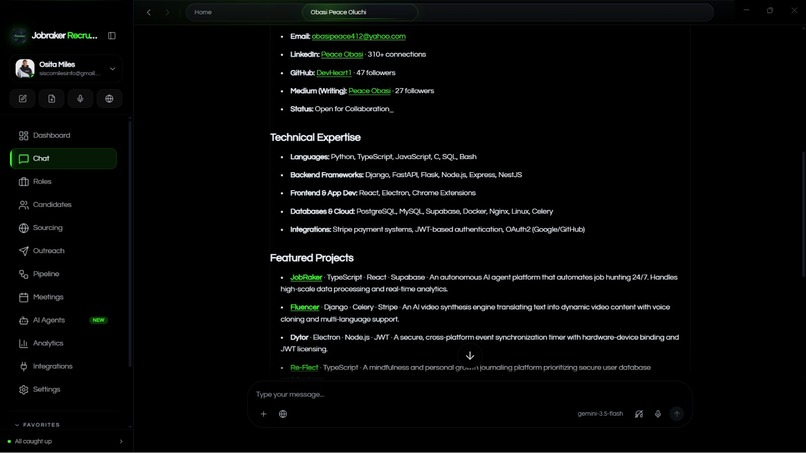Open the Peace Obasi Medium link
The image size is (806, 453).
(369, 91)
